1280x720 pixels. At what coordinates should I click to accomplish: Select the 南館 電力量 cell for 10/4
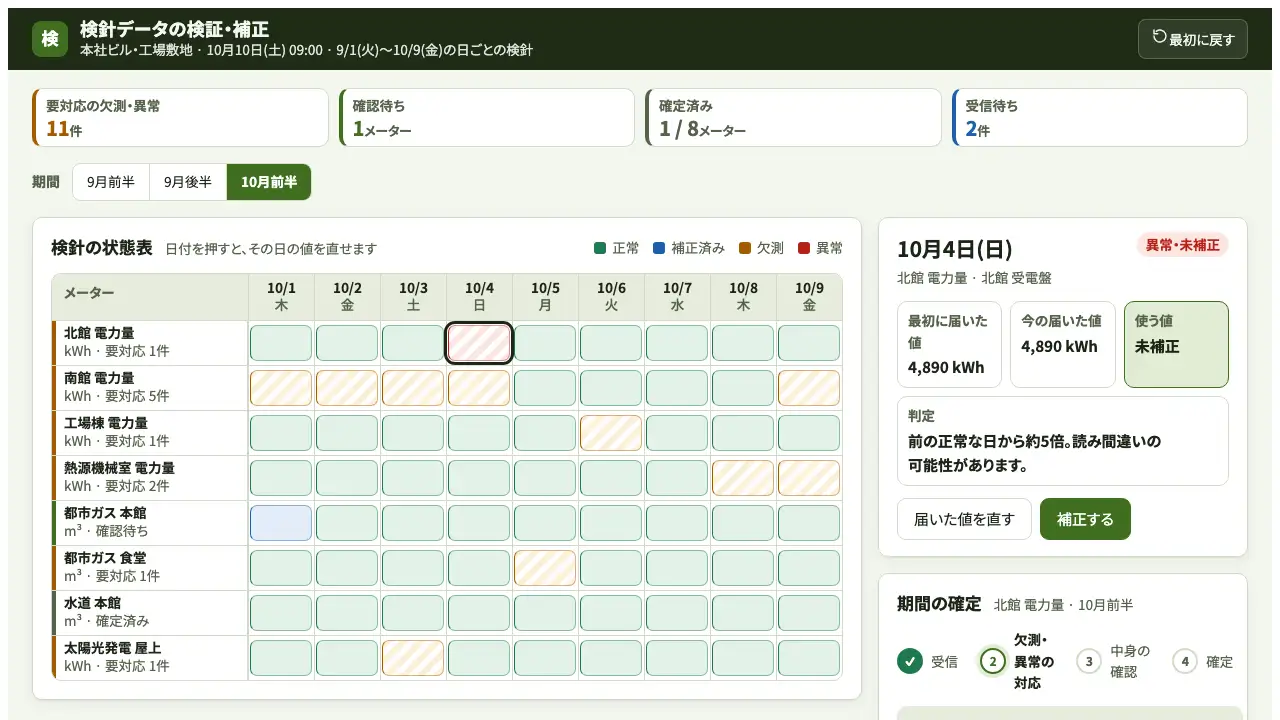tap(479, 388)
